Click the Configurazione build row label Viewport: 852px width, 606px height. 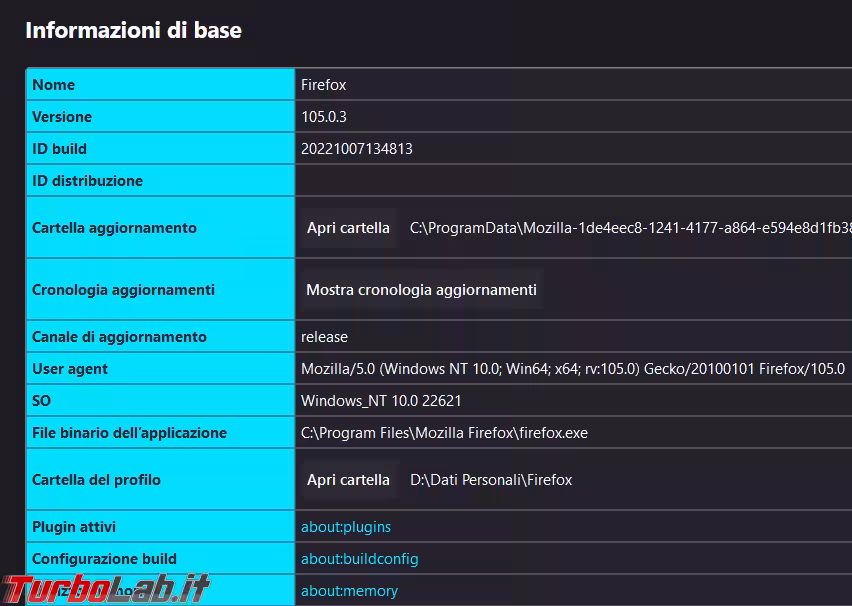click(104, 559)
